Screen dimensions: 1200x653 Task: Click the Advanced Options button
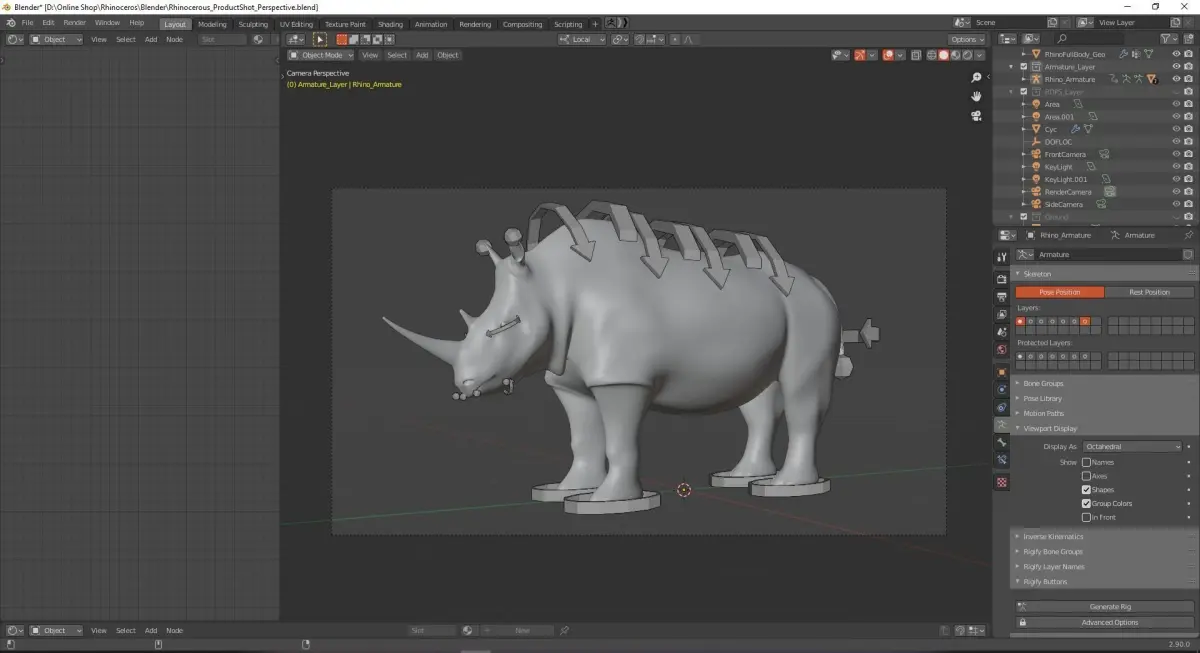1105,622
